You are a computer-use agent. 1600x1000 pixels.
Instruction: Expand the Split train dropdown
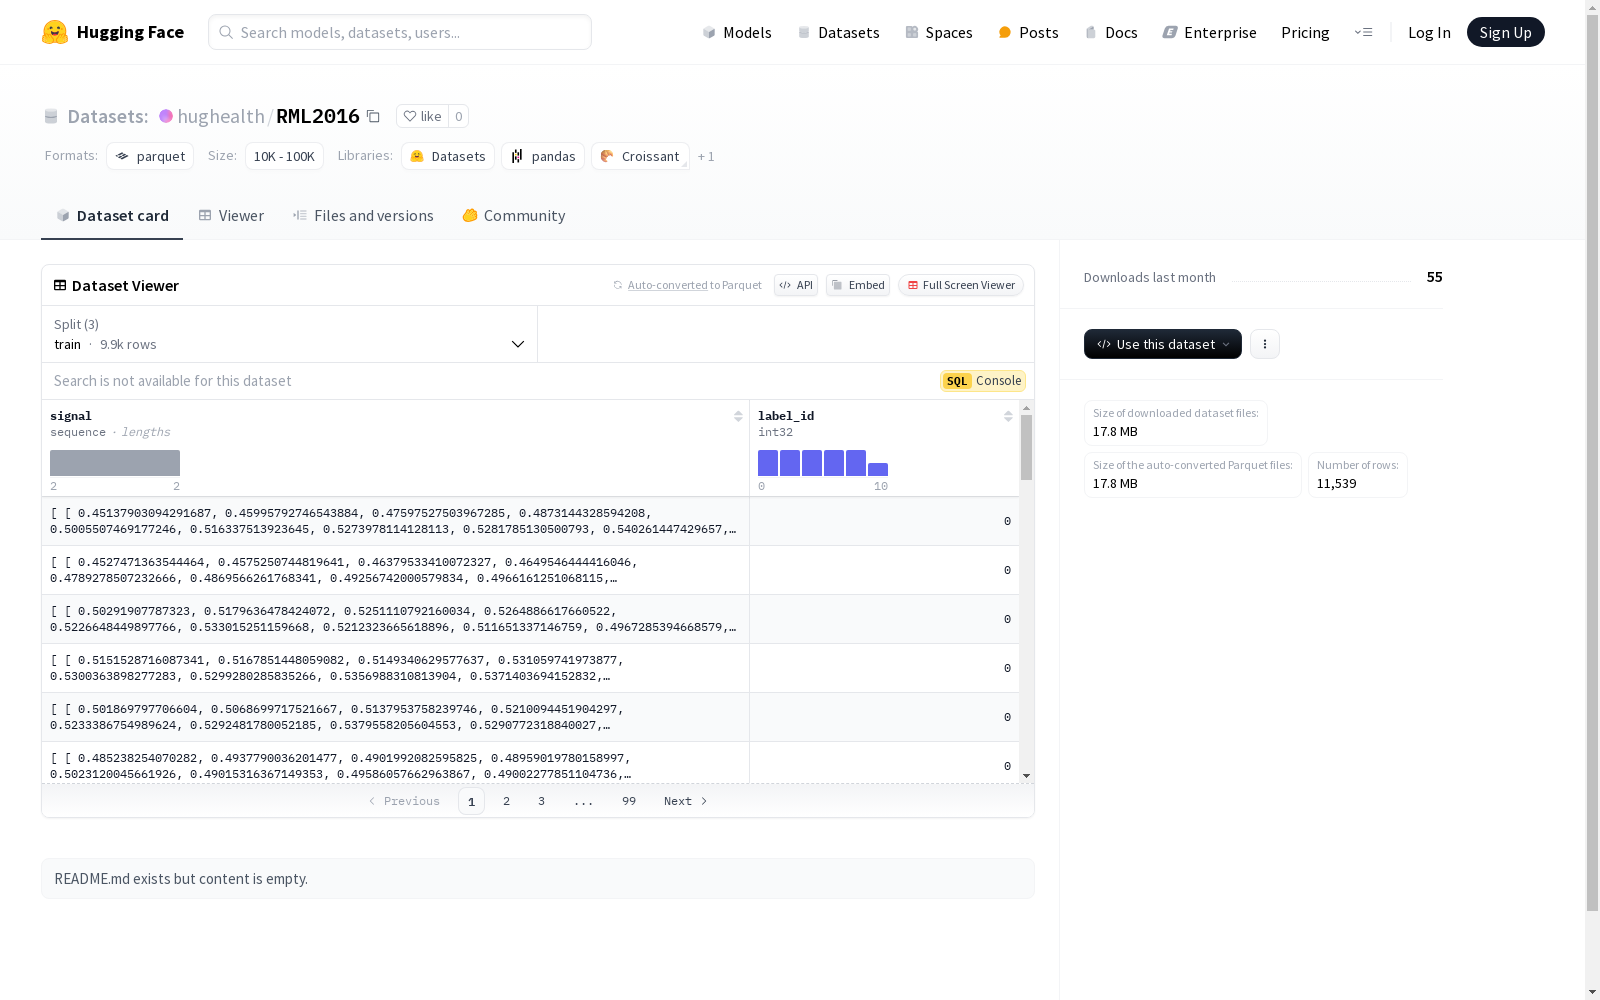coord(289,334)
